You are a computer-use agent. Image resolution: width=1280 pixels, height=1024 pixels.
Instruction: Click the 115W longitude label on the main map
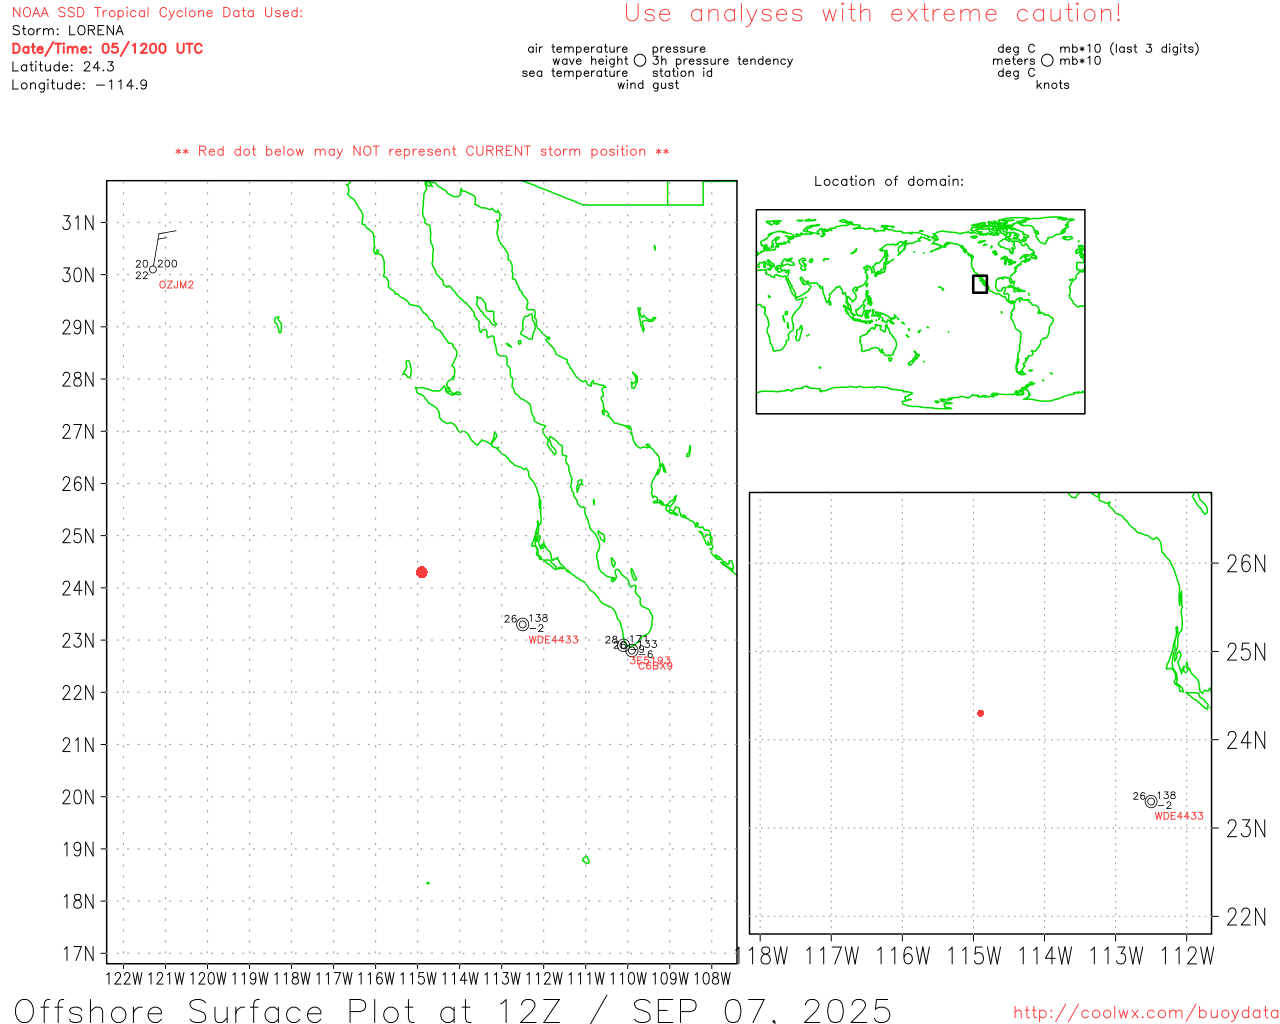(418, 979)
